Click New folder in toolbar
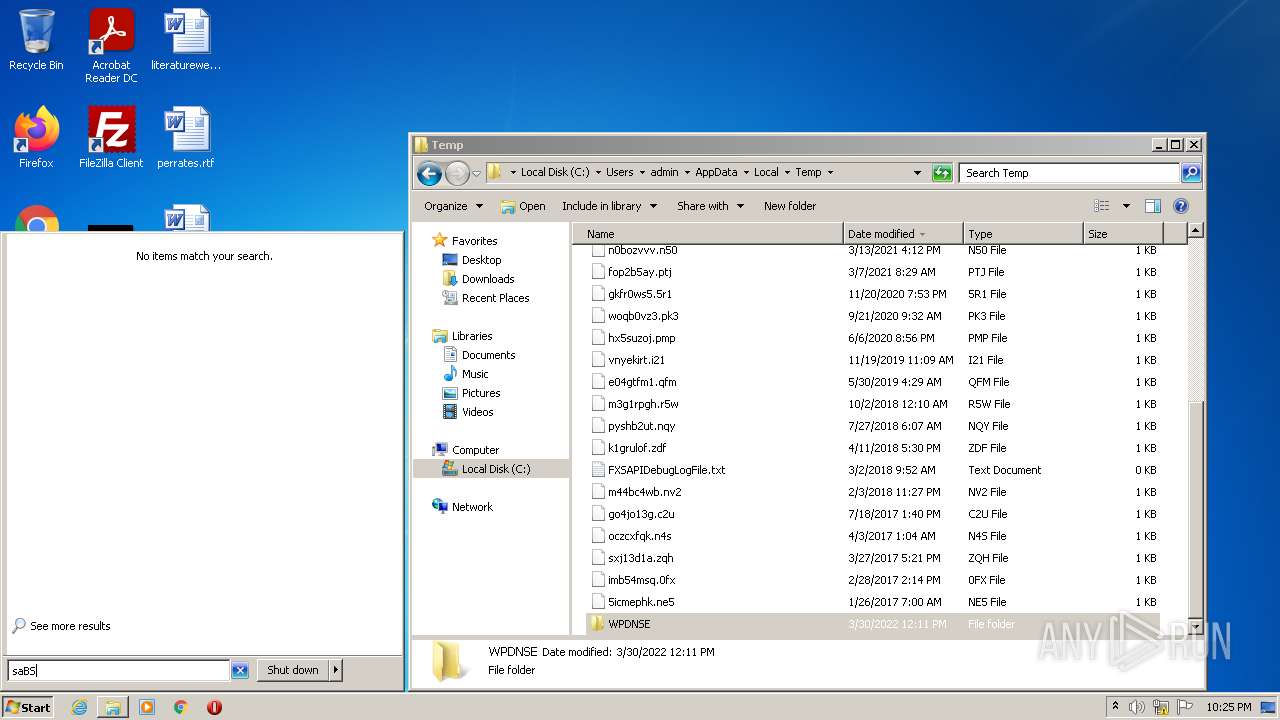This screenshot has width=1280, height=720. pos(790,206)
